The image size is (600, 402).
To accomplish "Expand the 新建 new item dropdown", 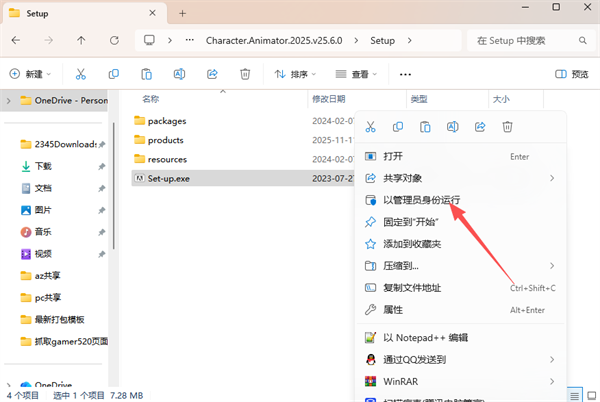I will 33,74.
